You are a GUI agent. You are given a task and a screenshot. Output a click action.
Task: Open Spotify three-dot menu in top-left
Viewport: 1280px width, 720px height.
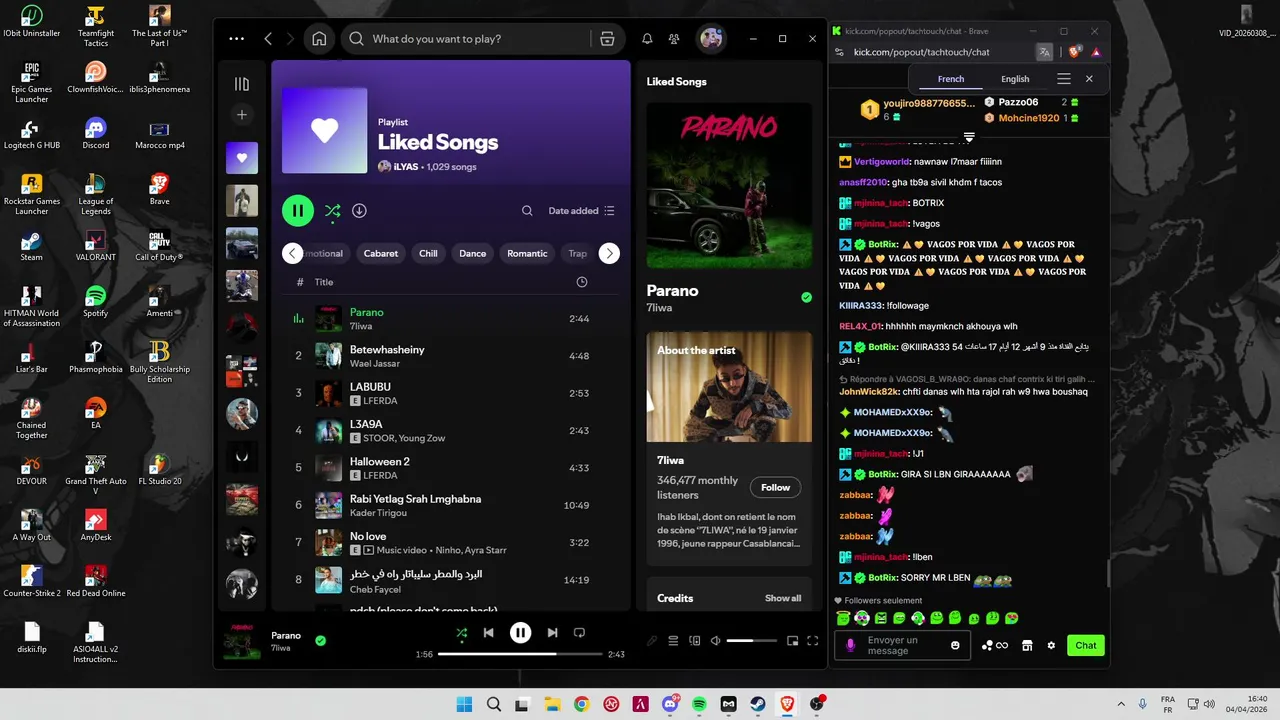[x=236, y=39]
